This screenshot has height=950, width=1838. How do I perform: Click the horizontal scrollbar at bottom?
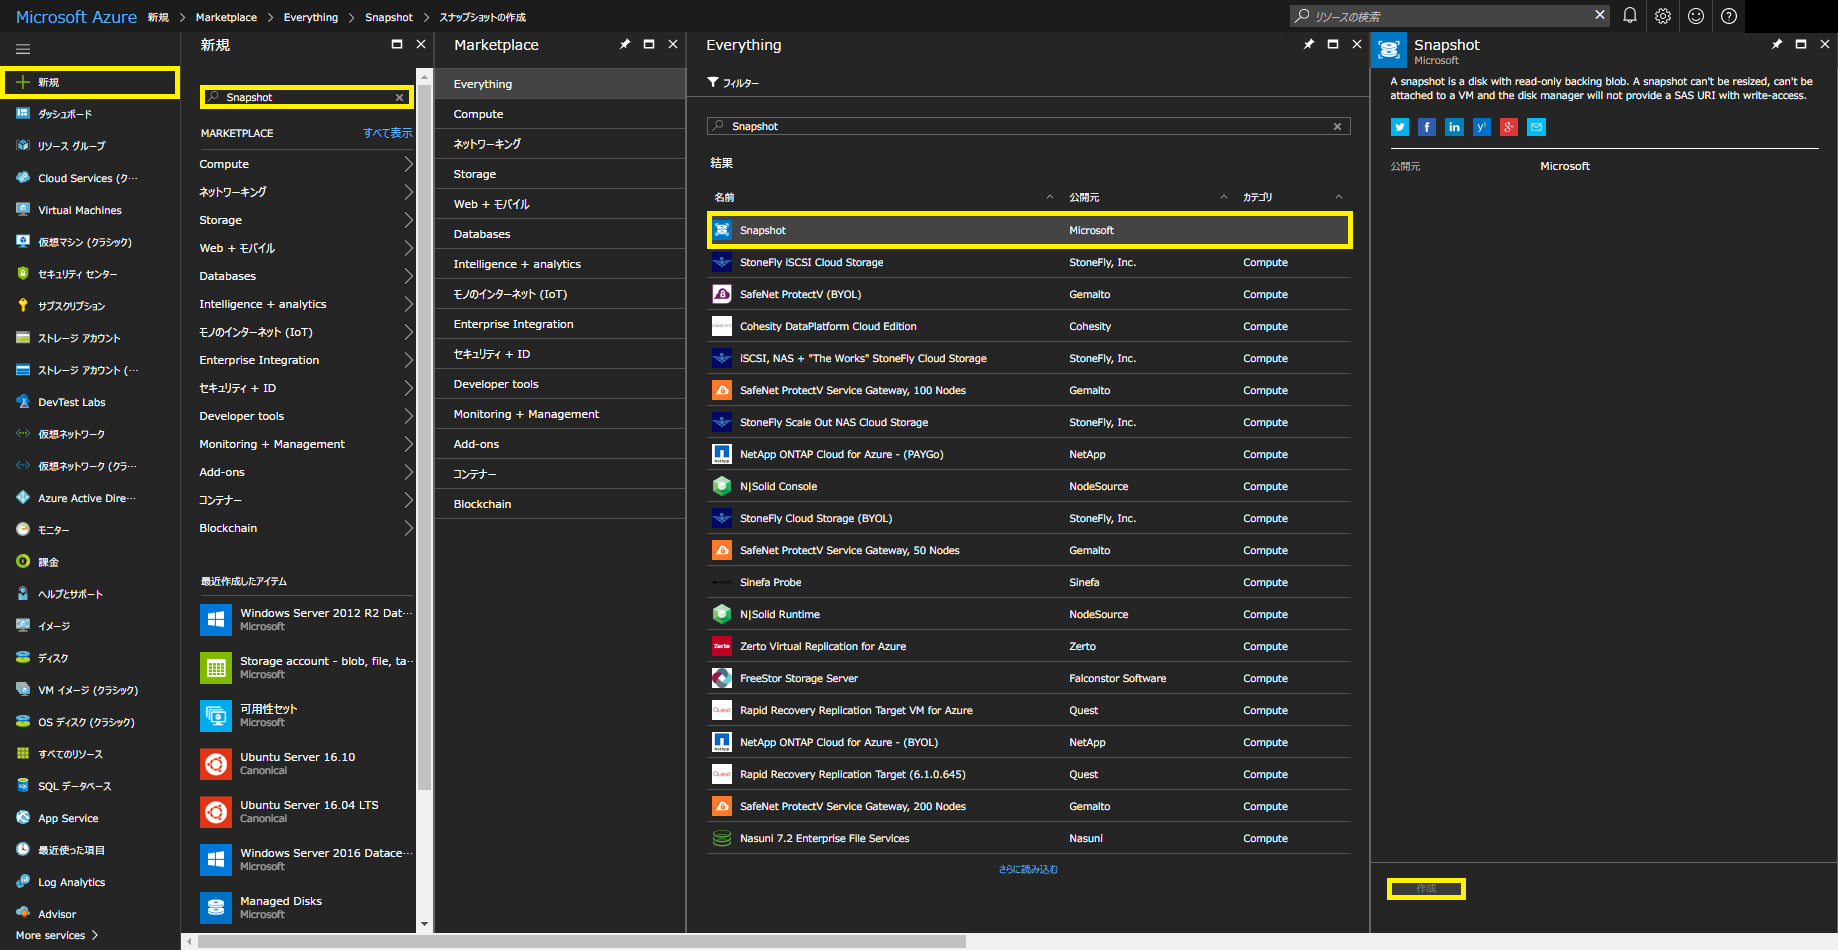click(582, 941)
